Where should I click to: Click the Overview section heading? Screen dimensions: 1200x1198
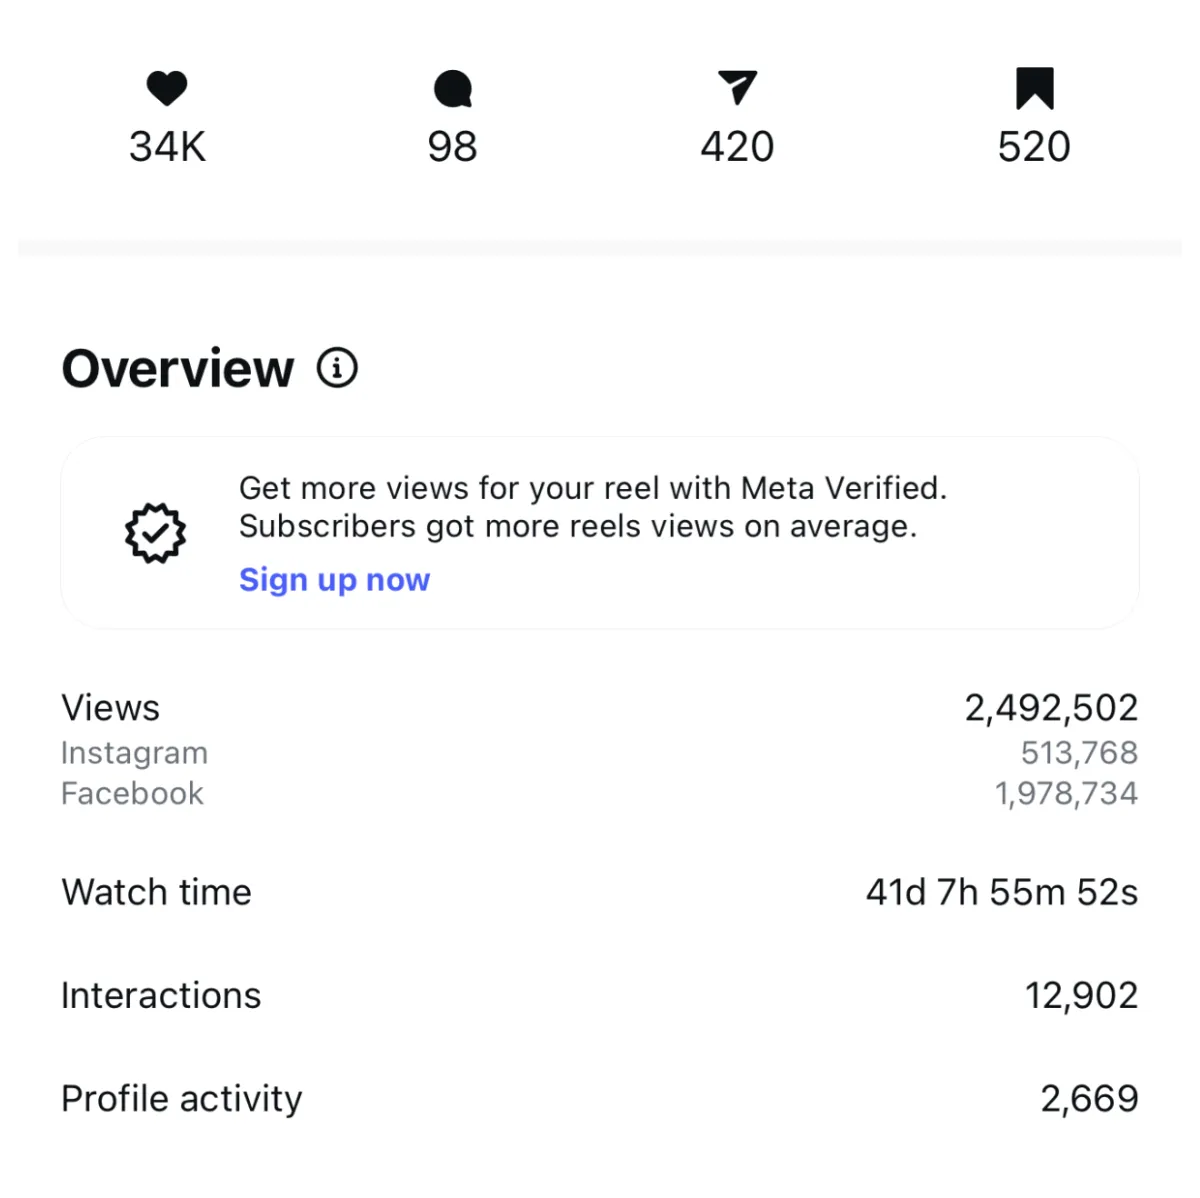[x=178, y=368]
